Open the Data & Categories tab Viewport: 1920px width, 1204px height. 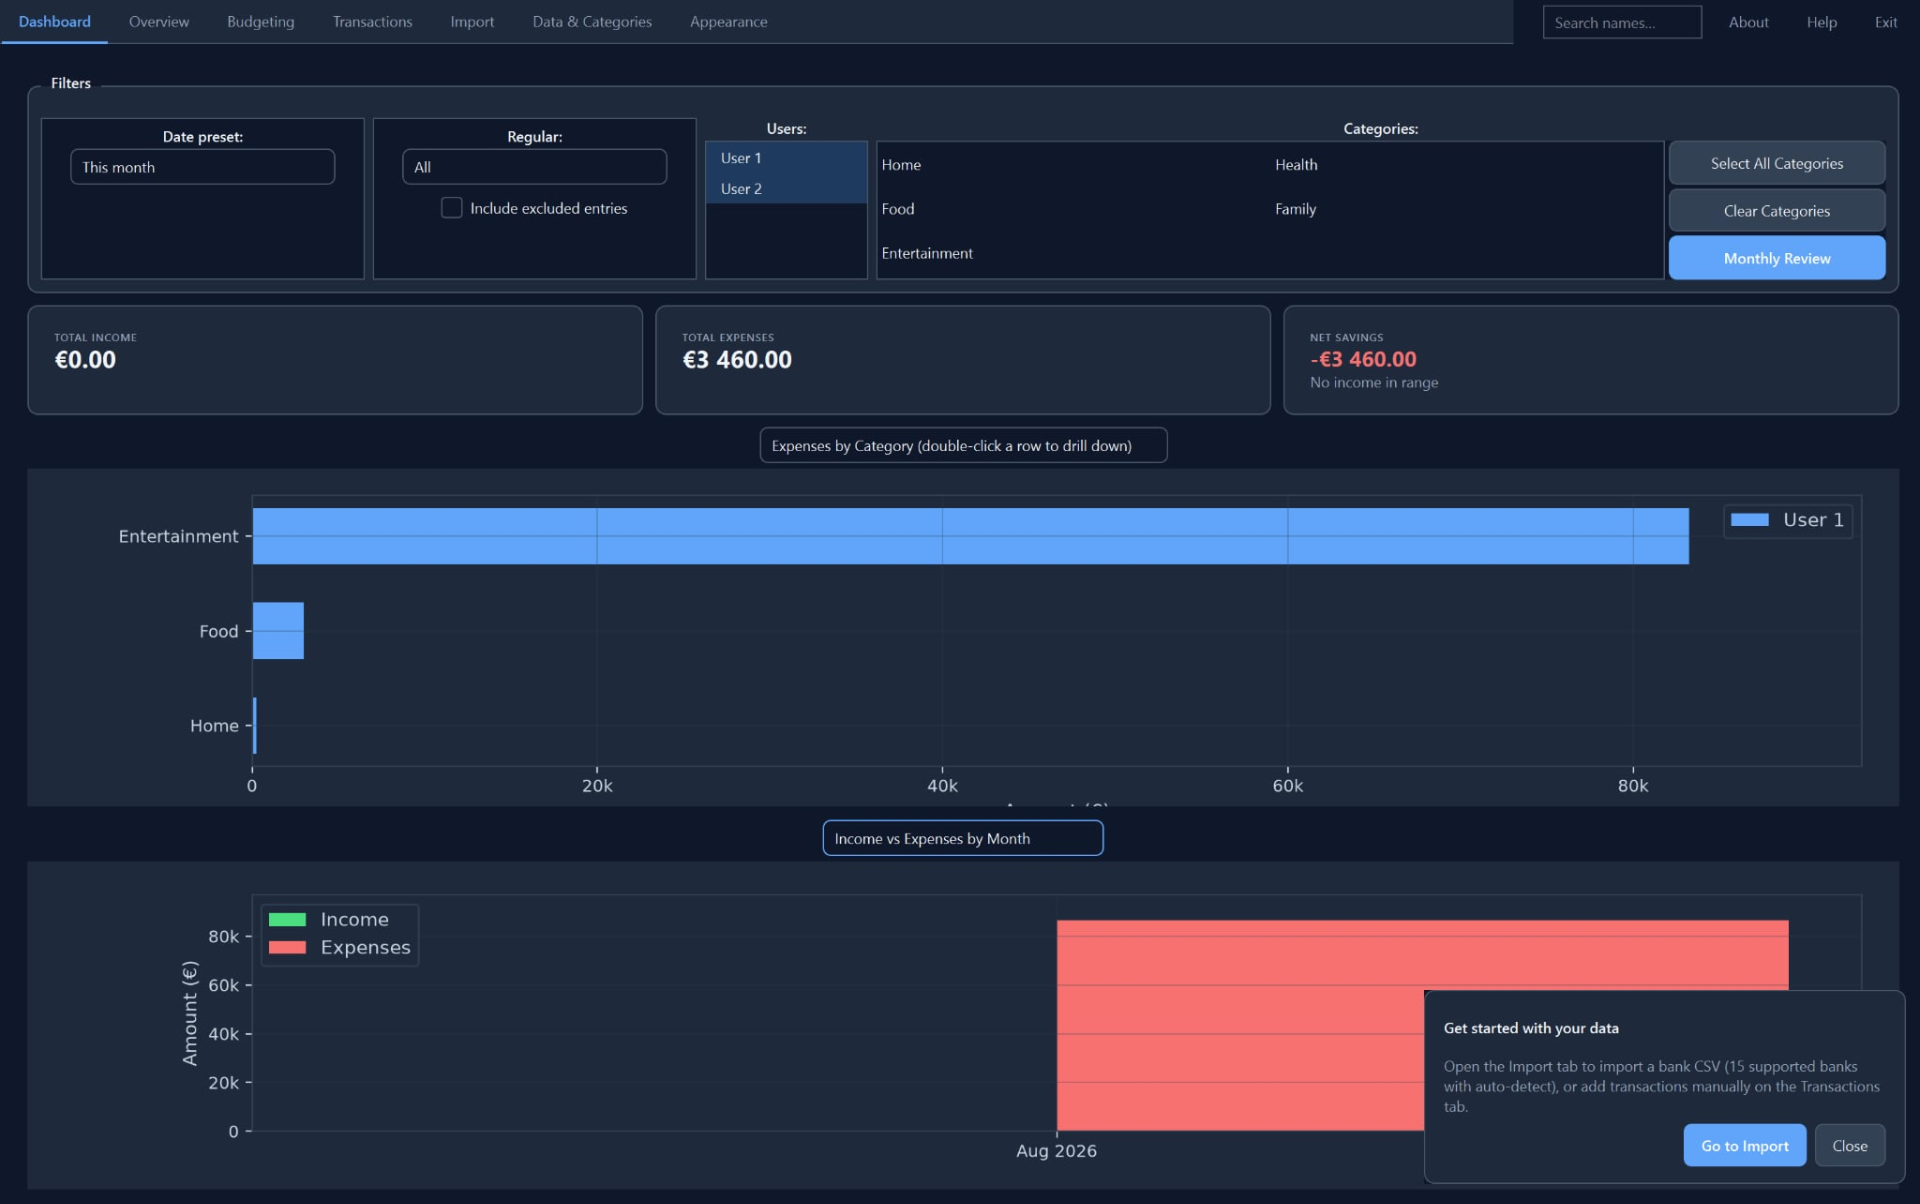(x=592, y=22)
